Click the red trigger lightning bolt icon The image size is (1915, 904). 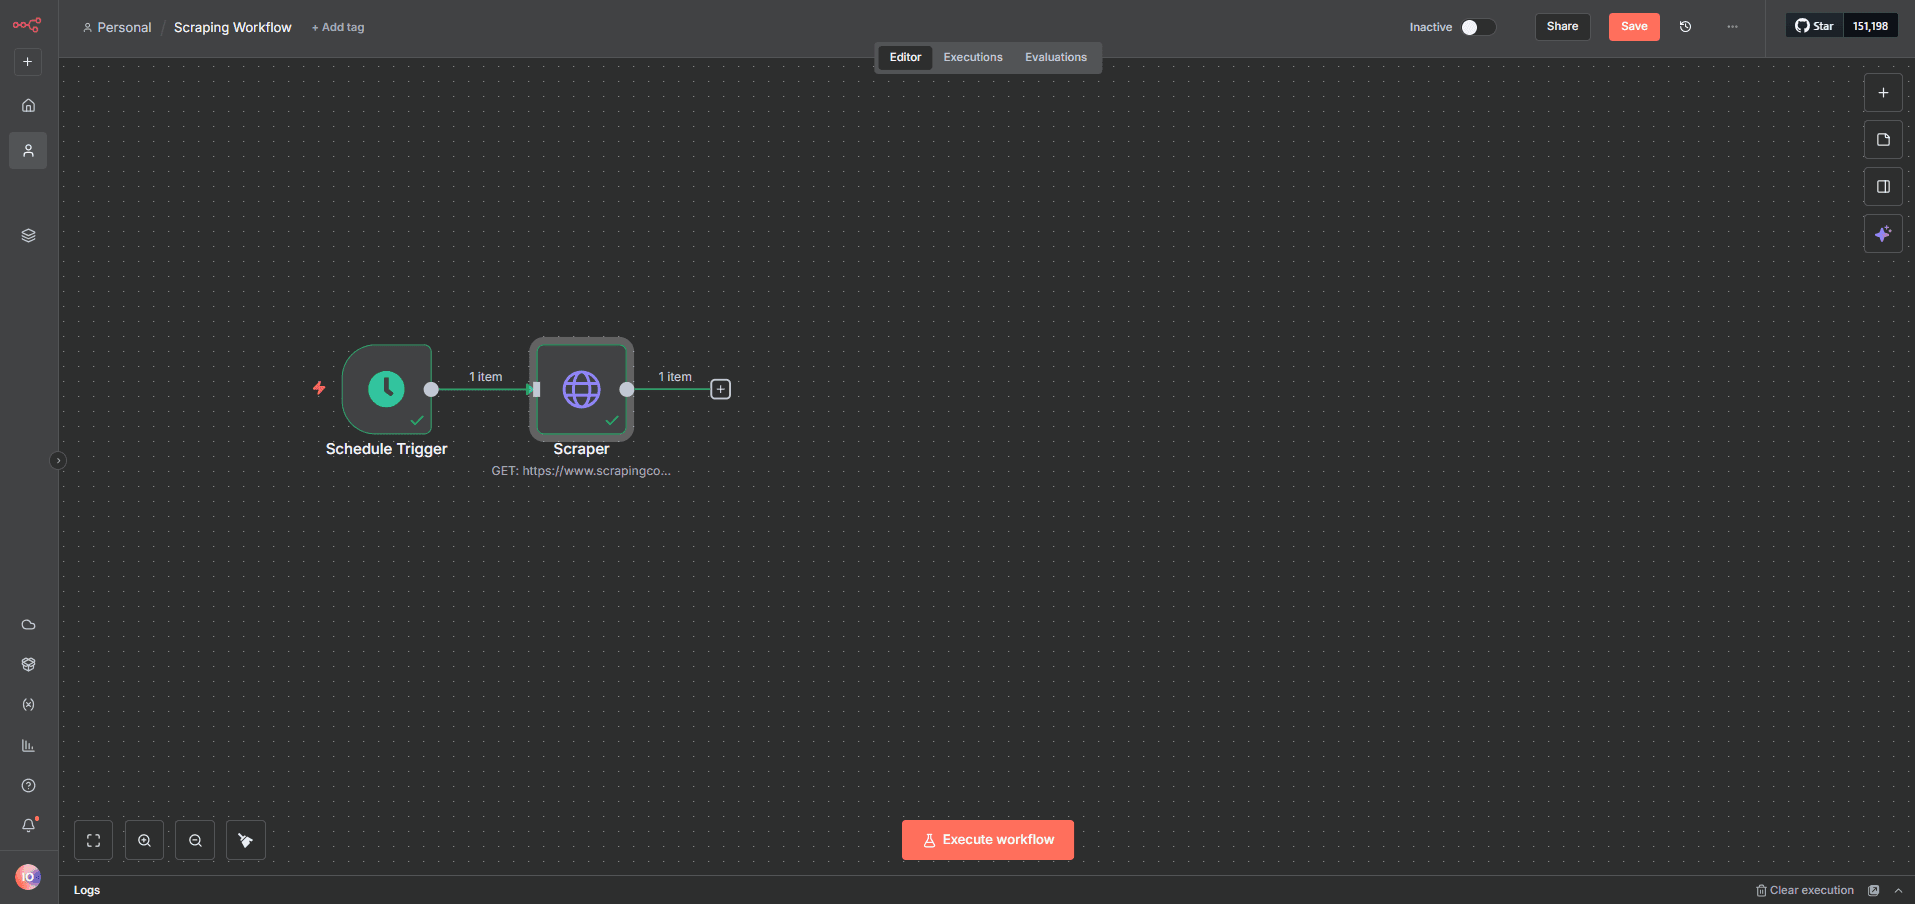tap(319, 388)
